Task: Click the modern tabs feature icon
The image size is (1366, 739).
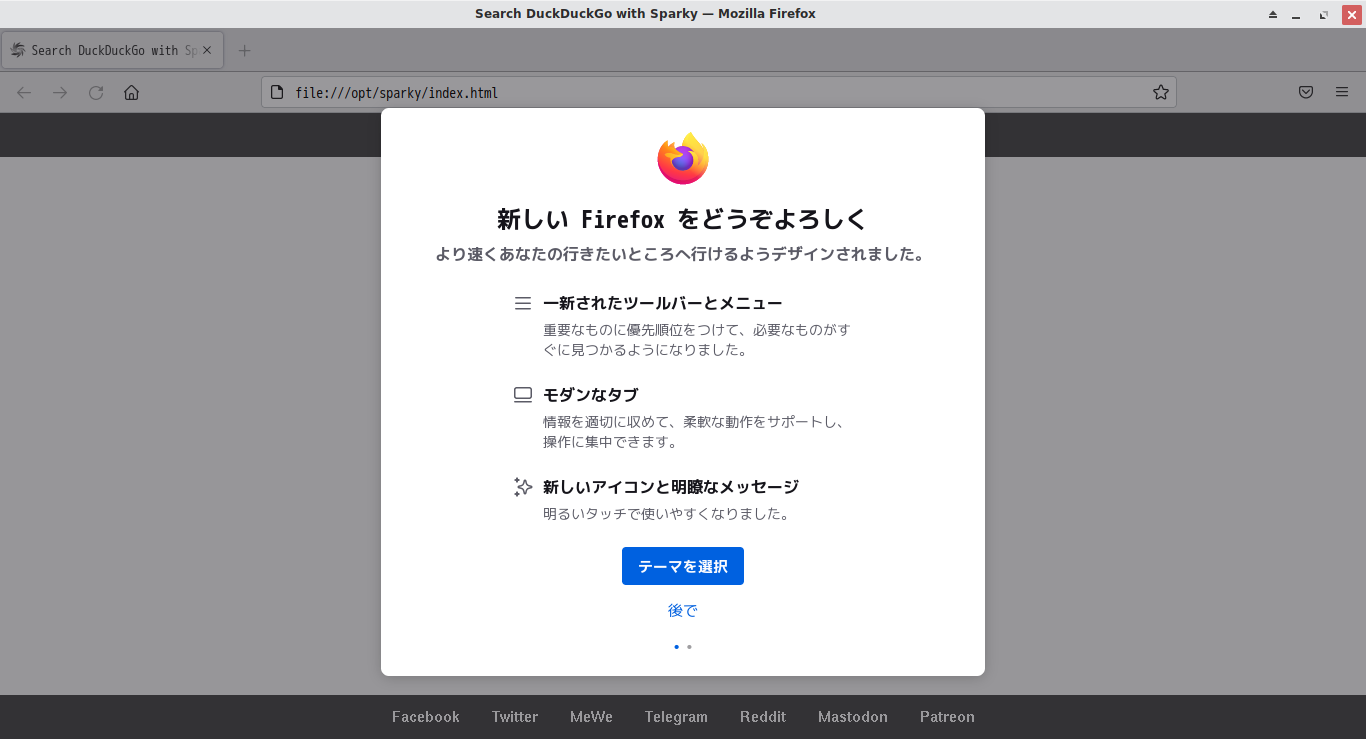Action: point(522,395)
